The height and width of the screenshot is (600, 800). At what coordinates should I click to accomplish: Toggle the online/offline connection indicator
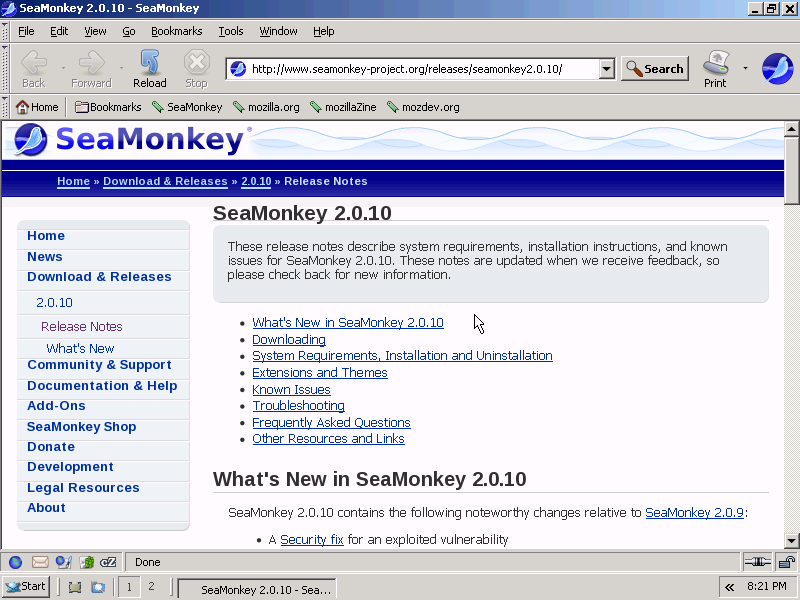(756, 562)
